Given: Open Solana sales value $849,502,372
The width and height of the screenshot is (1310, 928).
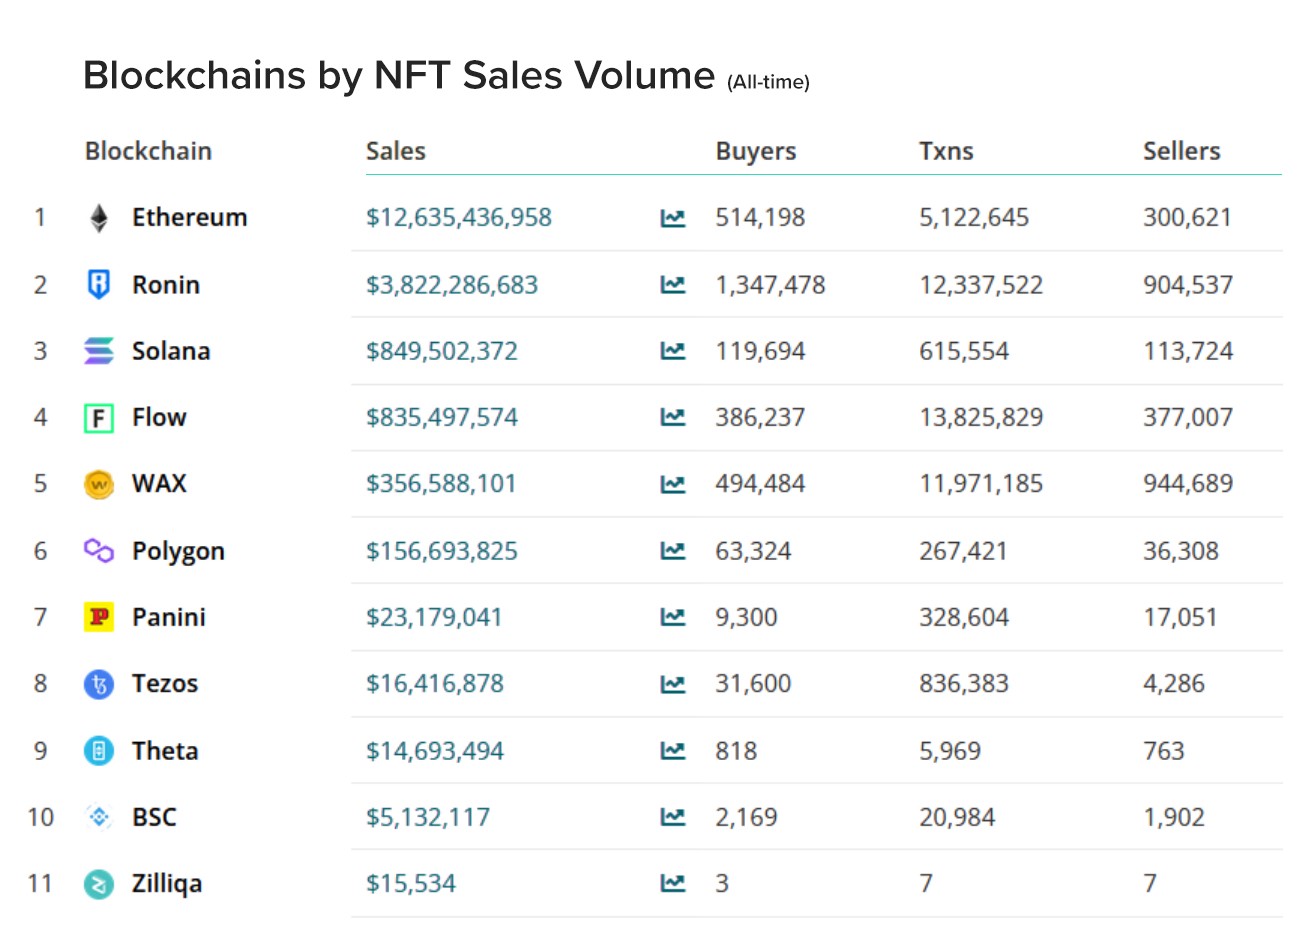Looking at the screenshot, I should tap(441, 351).
